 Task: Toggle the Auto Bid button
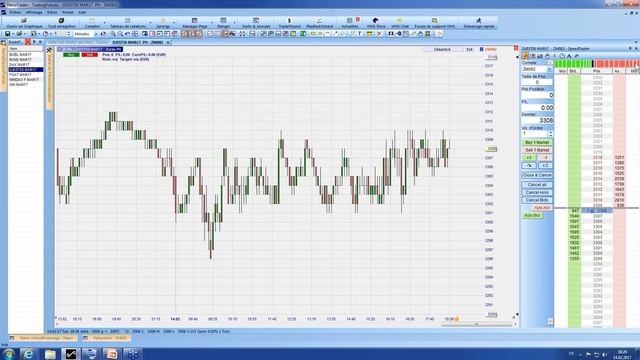pos(532,216)
